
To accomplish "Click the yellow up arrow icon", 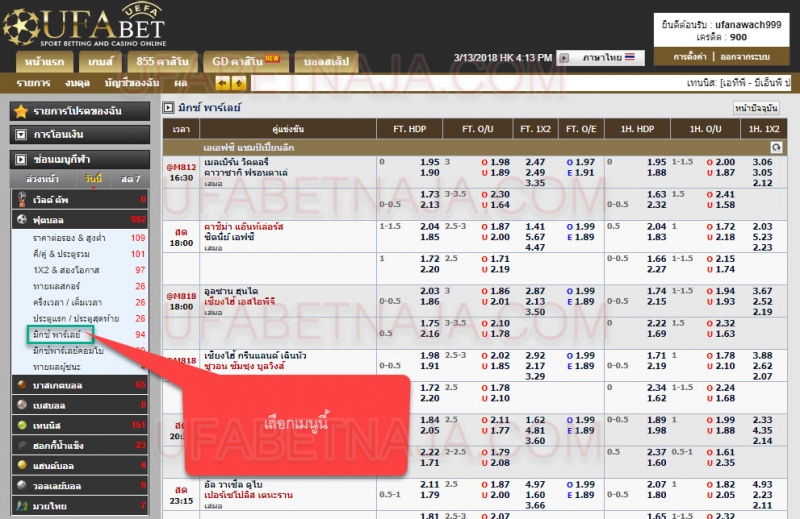I will pyautogui.click(x=239, y=83).
